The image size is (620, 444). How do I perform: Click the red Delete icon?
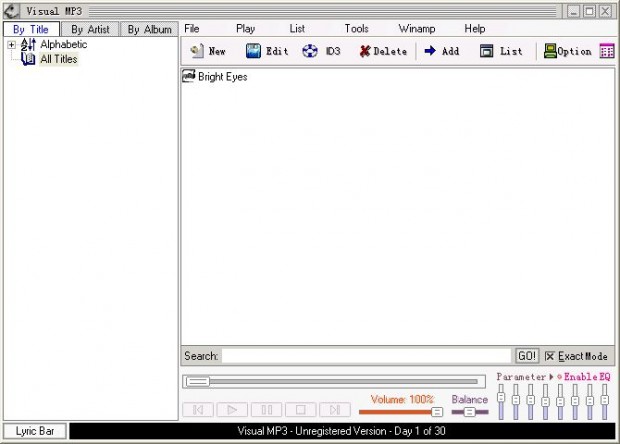coord(365,51)
